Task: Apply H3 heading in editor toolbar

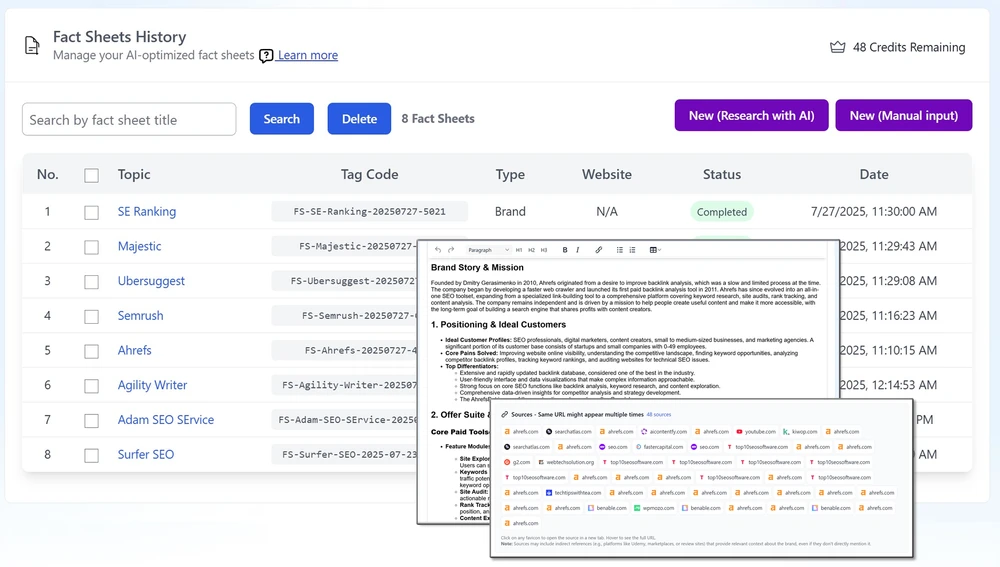Action: [544, 250]
